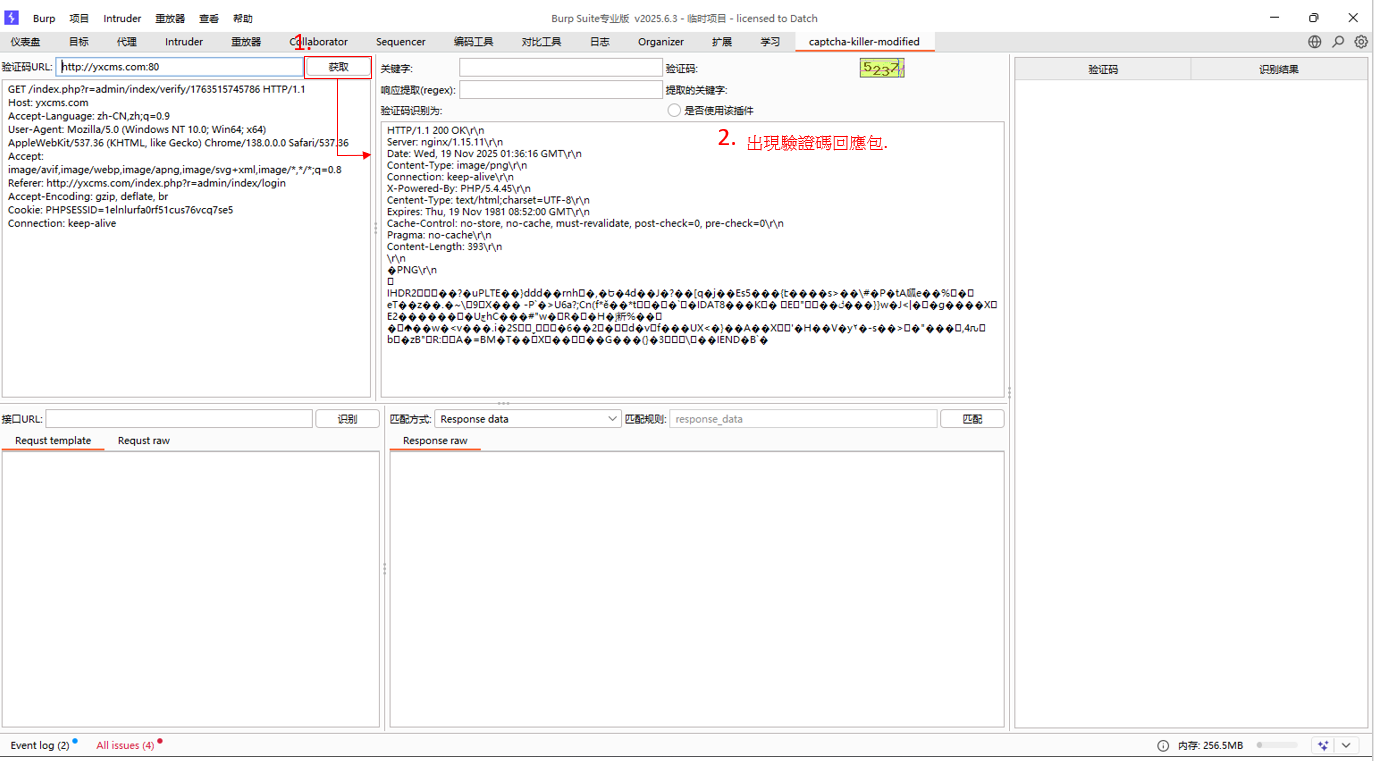1374x761 pixels.
Task: Switch to the Intruder tab
Action: [184, 42]
